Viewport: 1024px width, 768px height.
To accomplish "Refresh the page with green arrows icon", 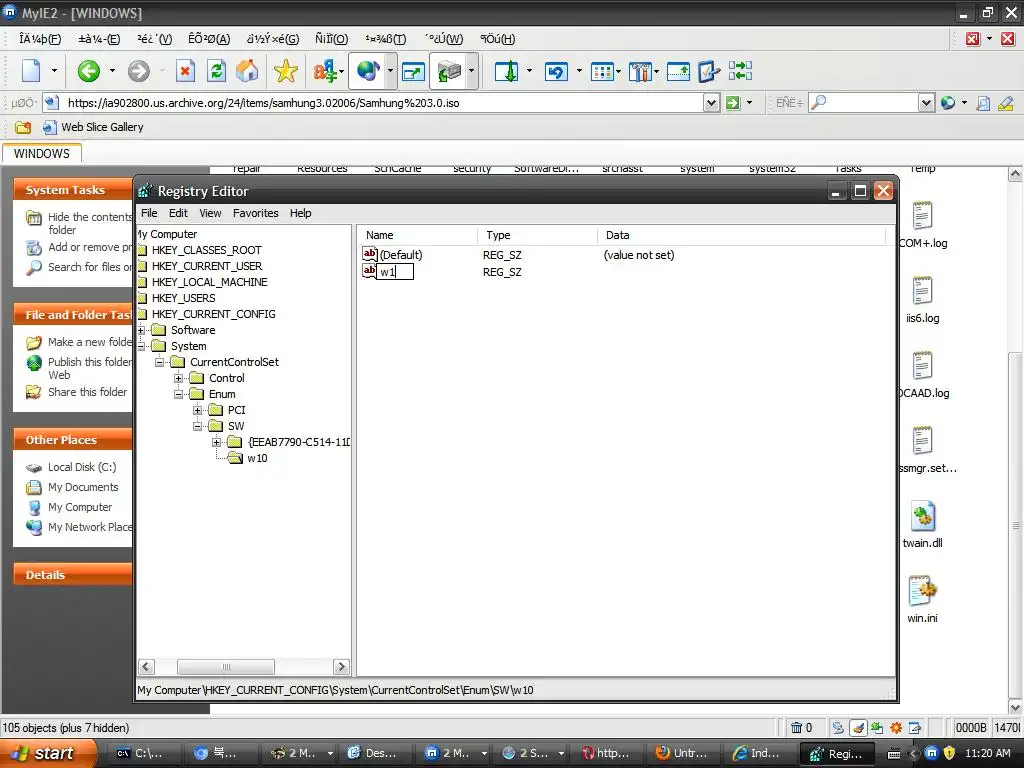I will click(217, 71).
